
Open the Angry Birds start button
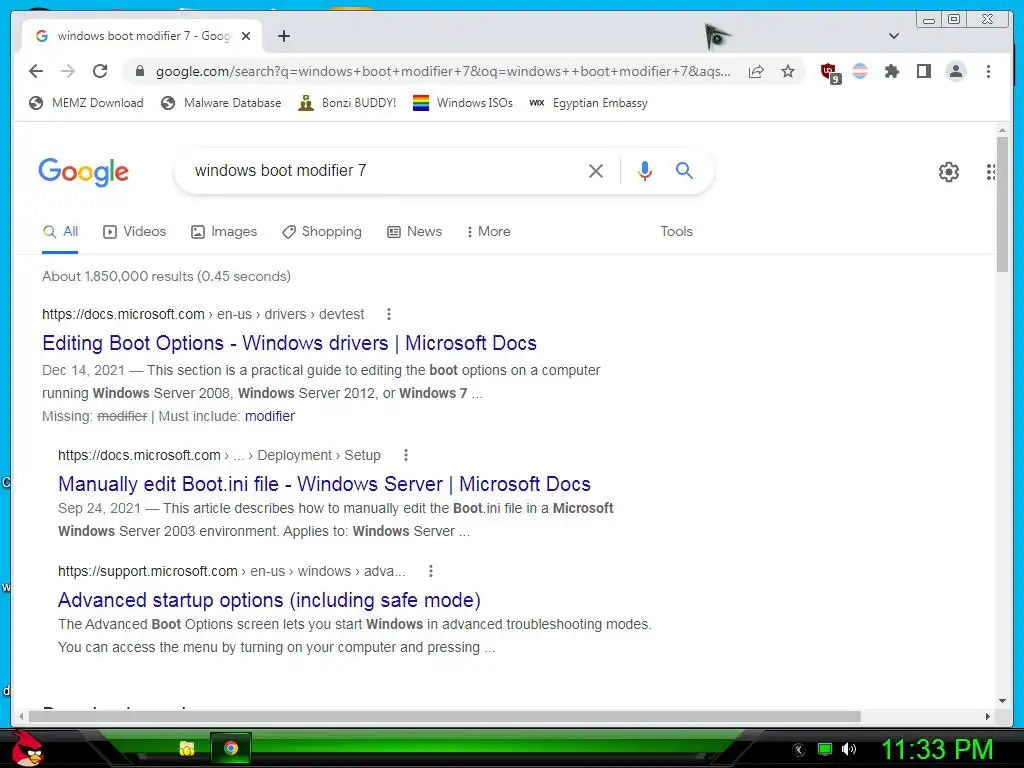pyautogui.click(x=26, y=748)
